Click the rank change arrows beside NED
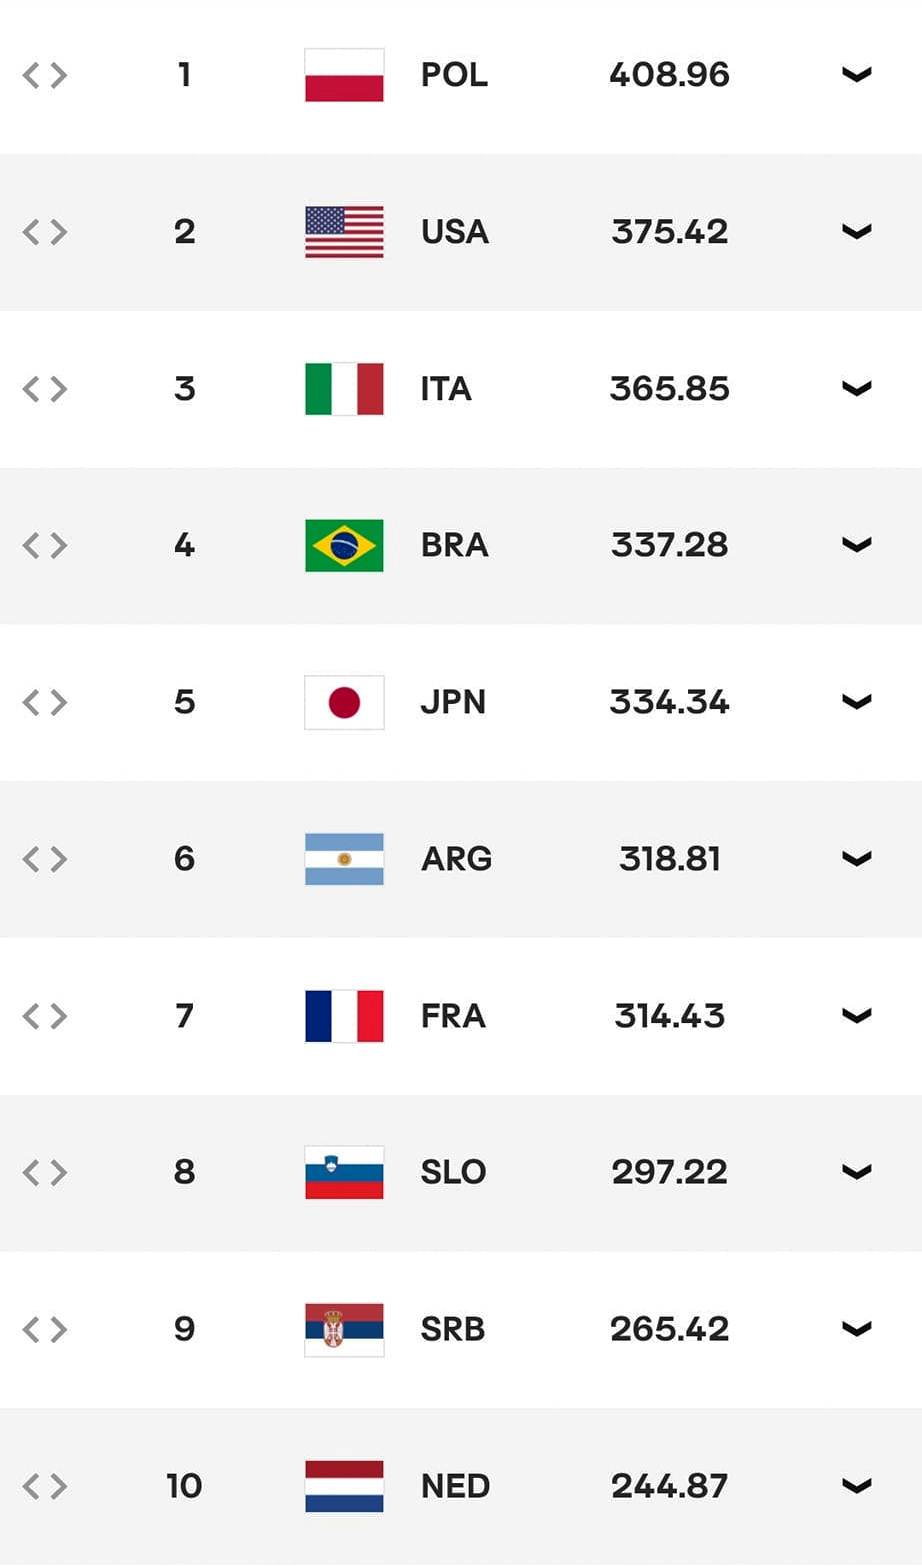922x1567 pixels. (45, 1486)
